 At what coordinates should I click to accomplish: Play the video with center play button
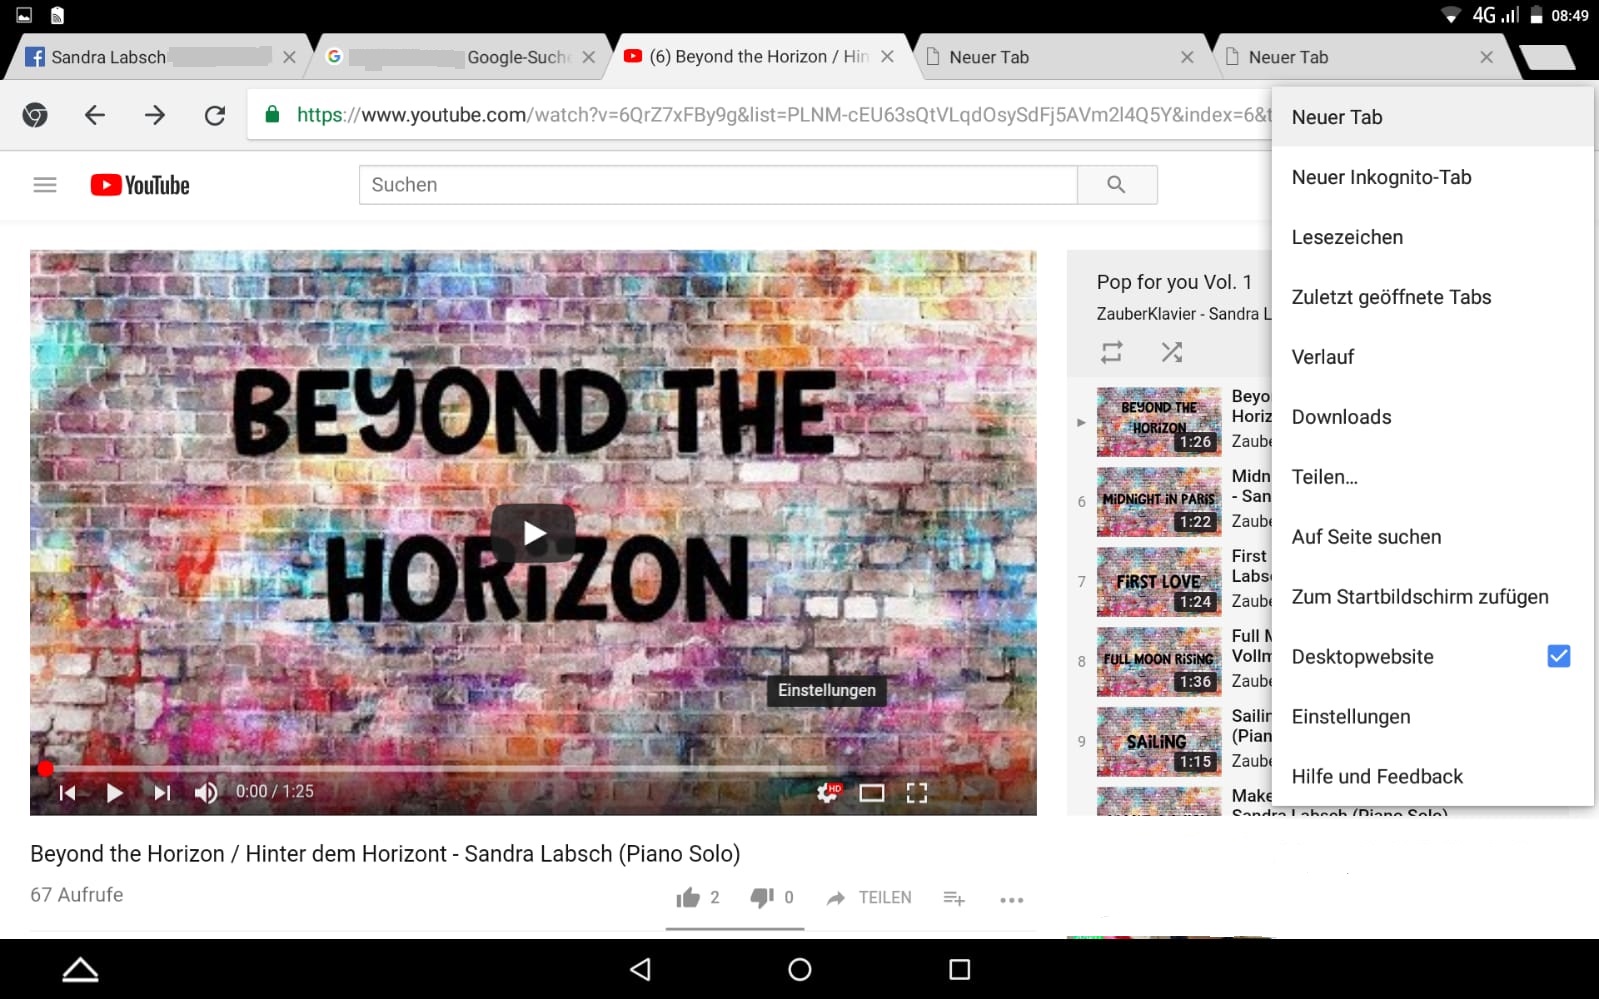pos(533,533)
